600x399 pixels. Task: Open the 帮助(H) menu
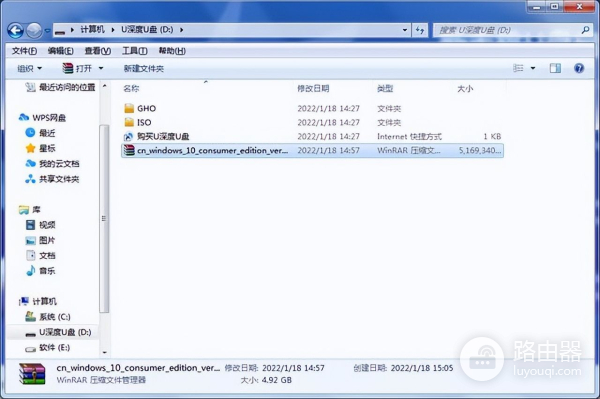point(172,51)
